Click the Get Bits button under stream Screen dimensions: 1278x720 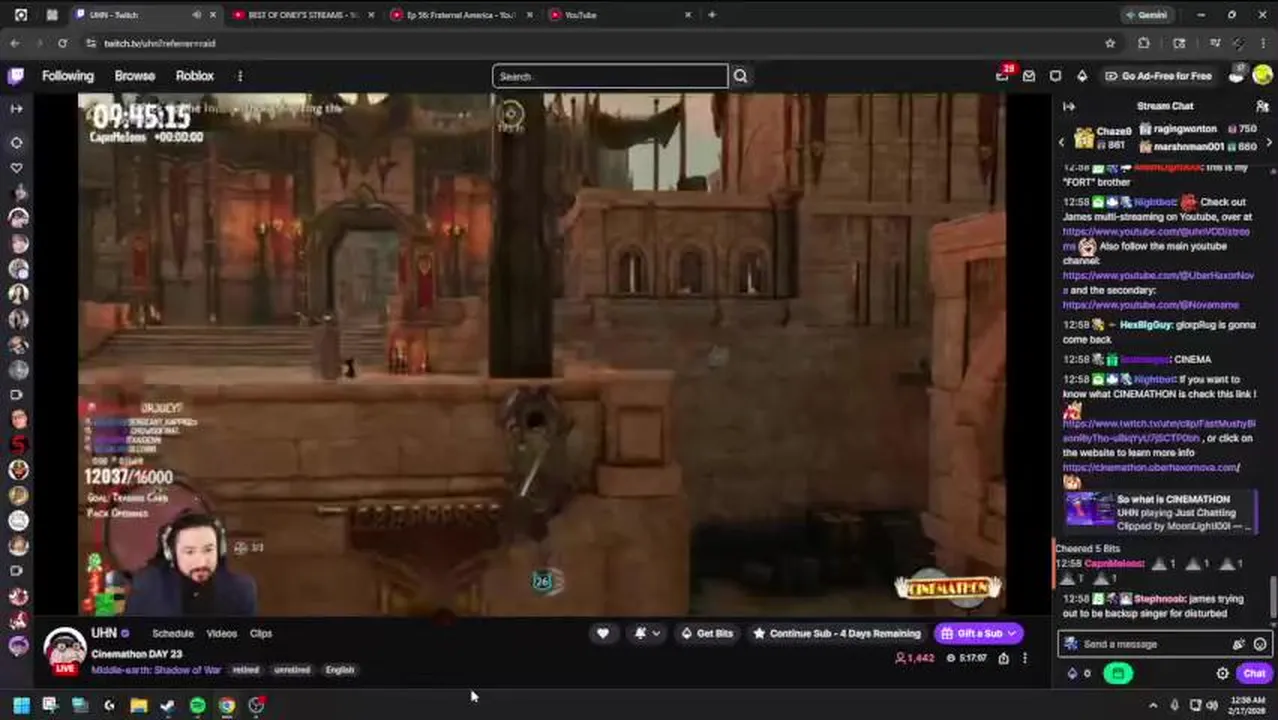(706, 633)
